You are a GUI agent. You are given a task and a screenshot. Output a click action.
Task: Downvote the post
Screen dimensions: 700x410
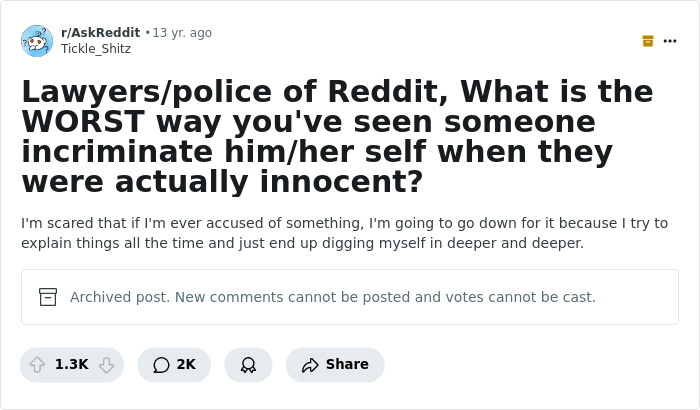click(106, 365)
